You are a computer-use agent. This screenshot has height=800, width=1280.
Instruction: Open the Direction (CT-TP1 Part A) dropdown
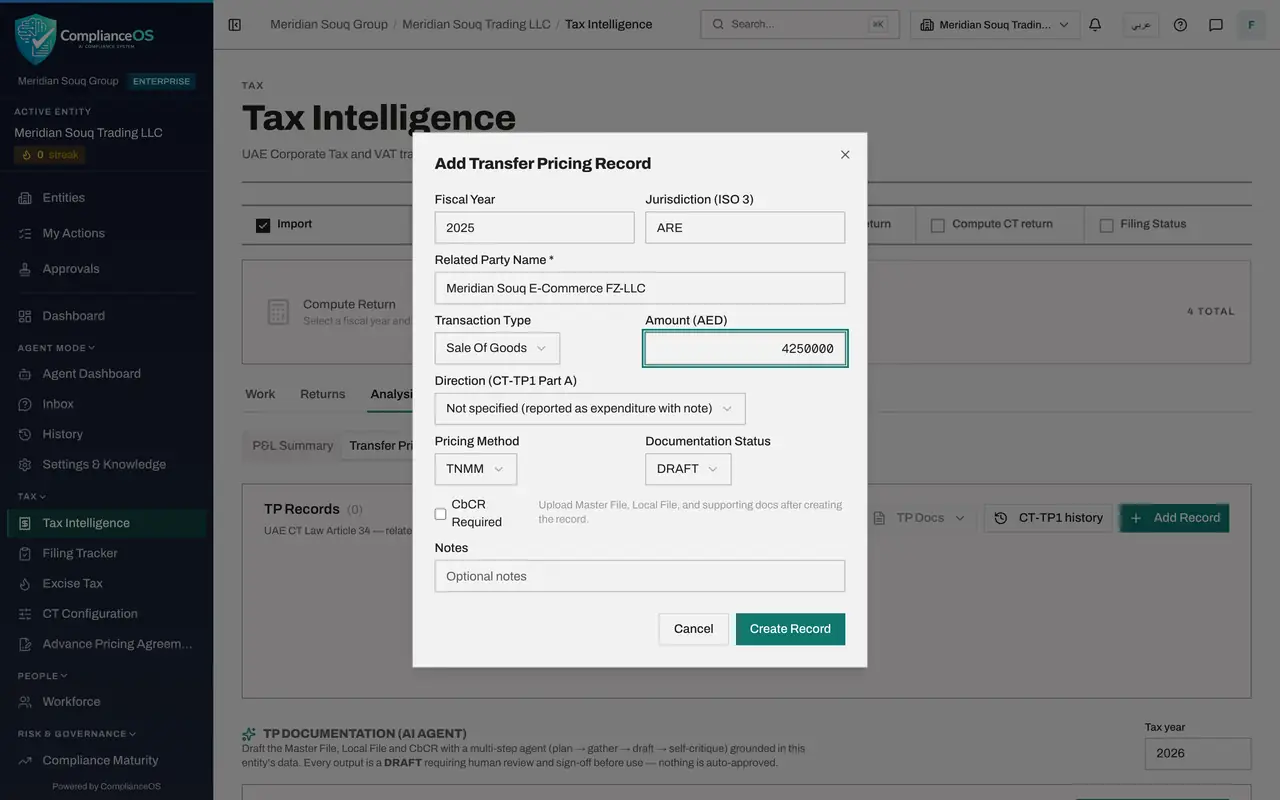tap(590, 408)
